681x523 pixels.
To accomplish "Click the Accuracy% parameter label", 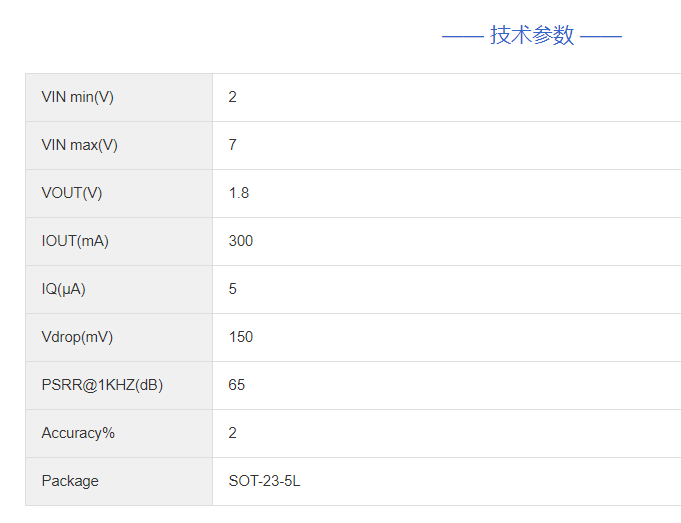I will (78, 433).
